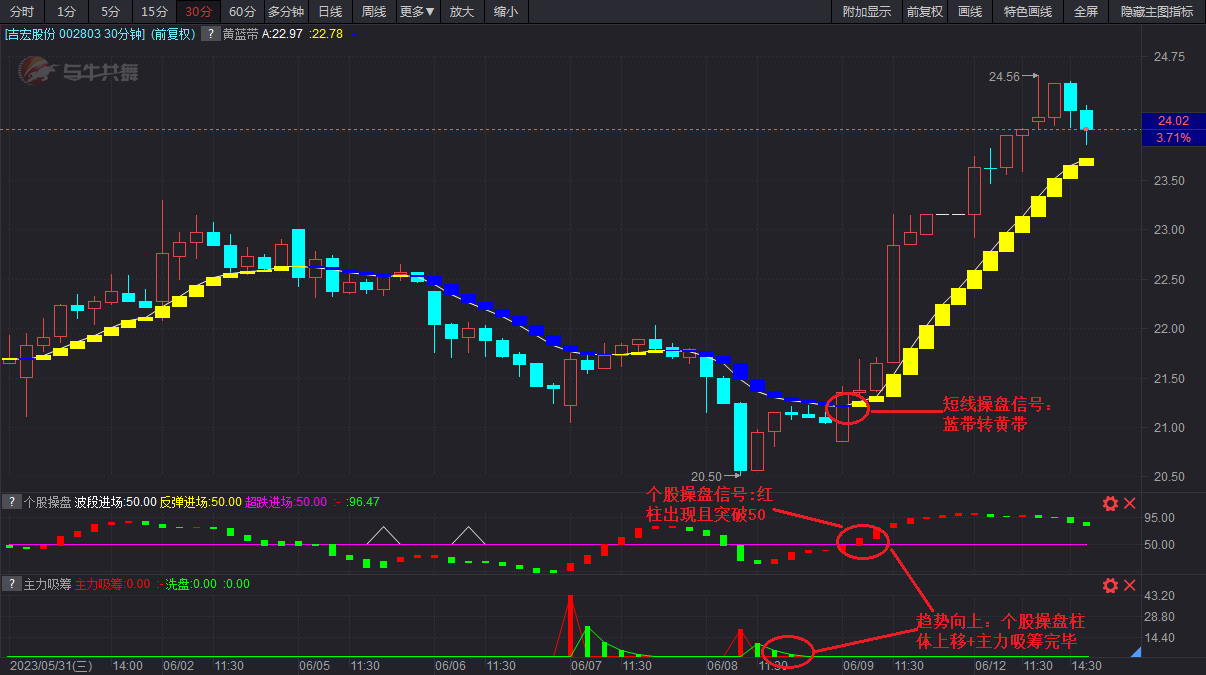Switch to 日线 daily chart
Viewport: 1206px width, 675px height.
click(330, 12)
